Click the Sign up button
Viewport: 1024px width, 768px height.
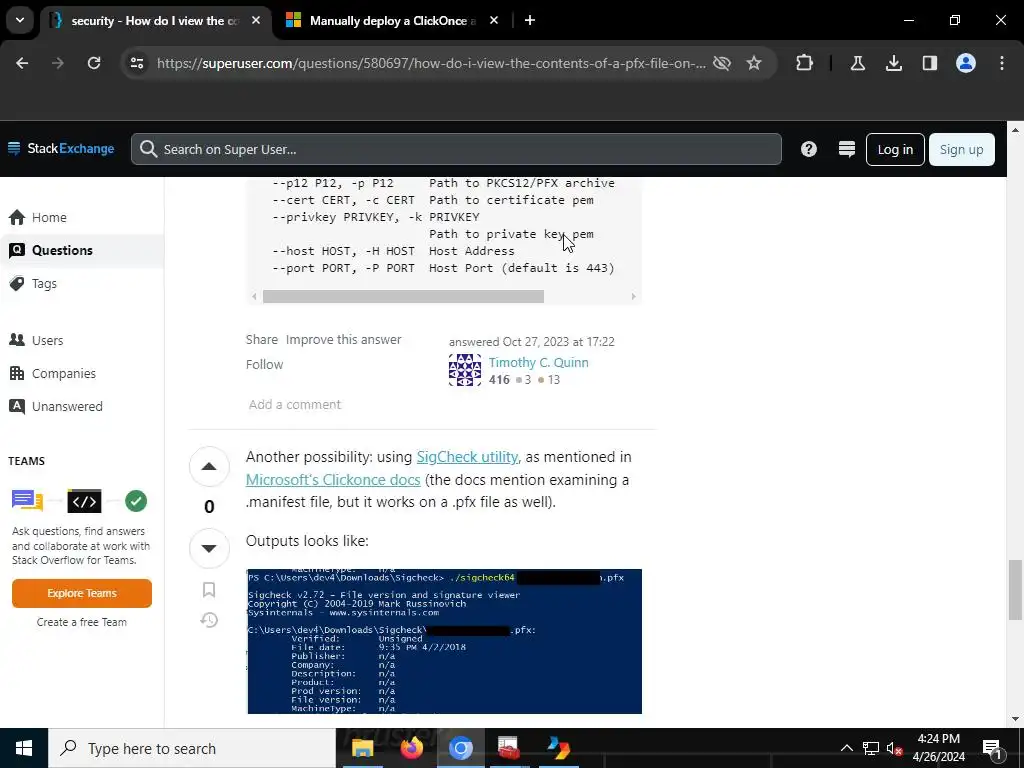(961, 149)
